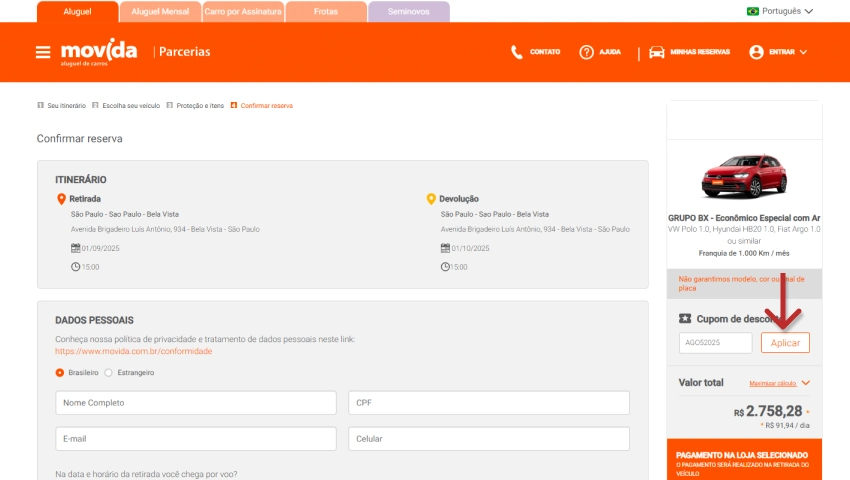Open the Frotas tab
The width and height of the screenshot is (850, 480).
pyautogui.click(x=326, y=11)
